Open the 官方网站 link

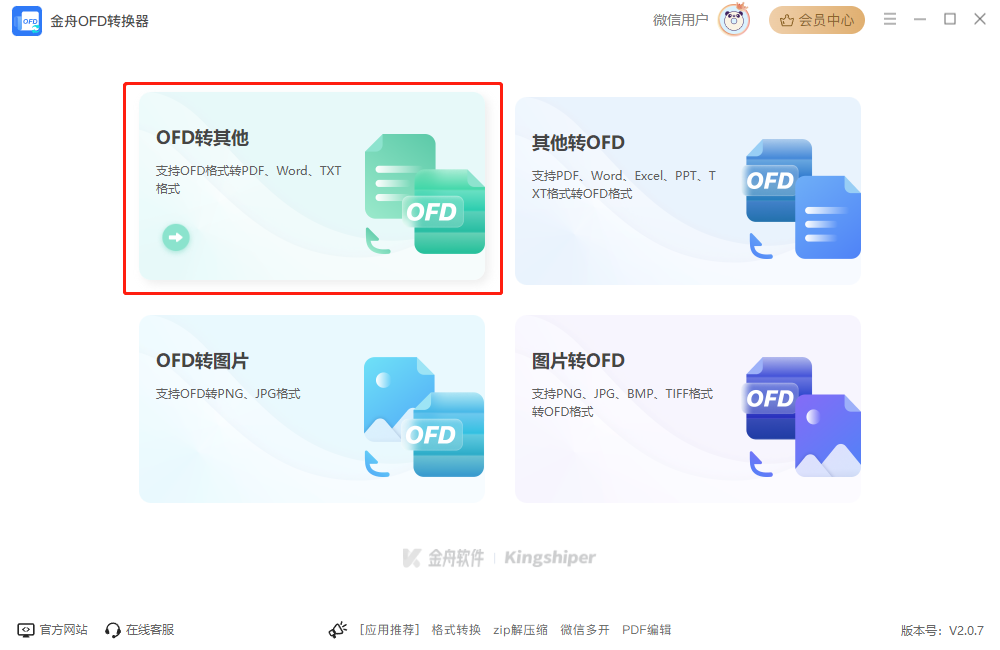coord(63,630)
